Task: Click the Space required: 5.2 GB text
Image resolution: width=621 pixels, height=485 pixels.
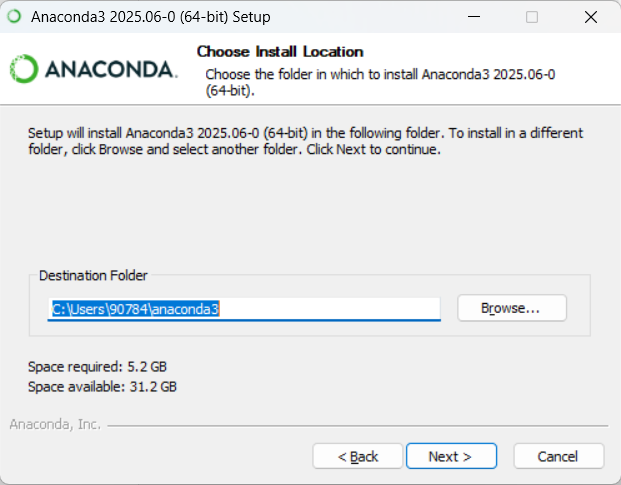Action: pyautogui.click(x=97, y=367)
